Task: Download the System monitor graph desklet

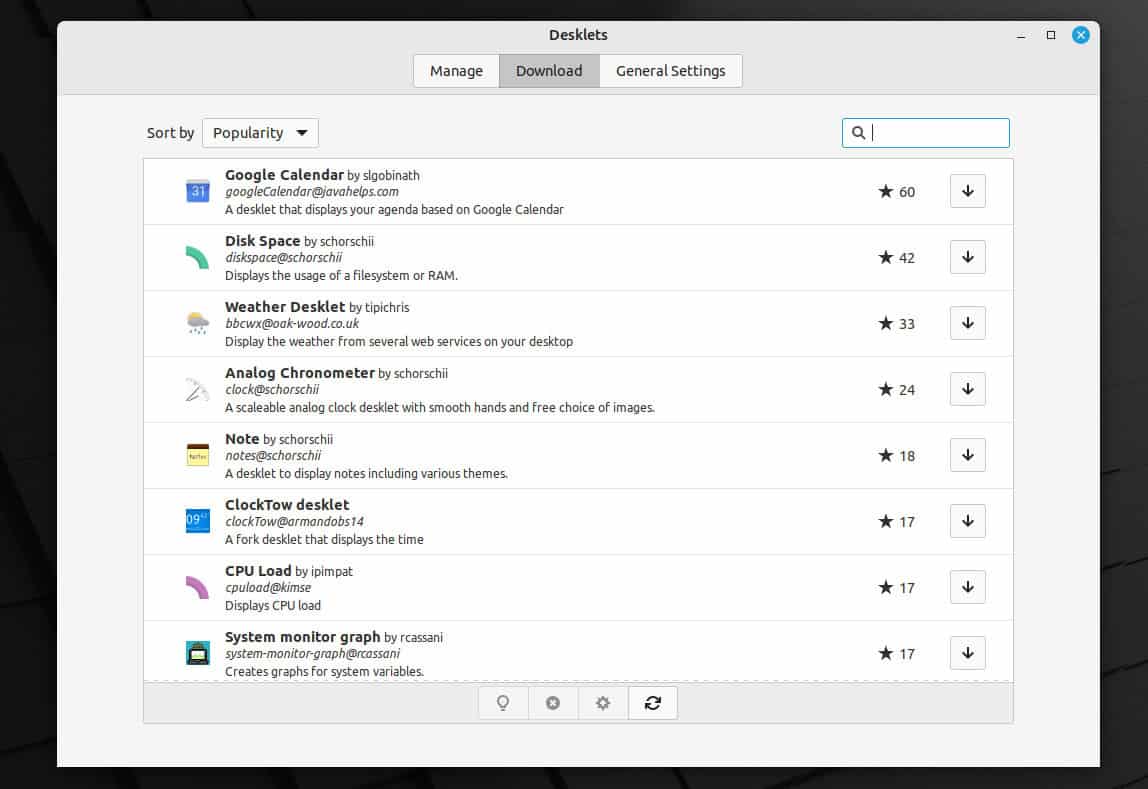Action: pos(967,653)
